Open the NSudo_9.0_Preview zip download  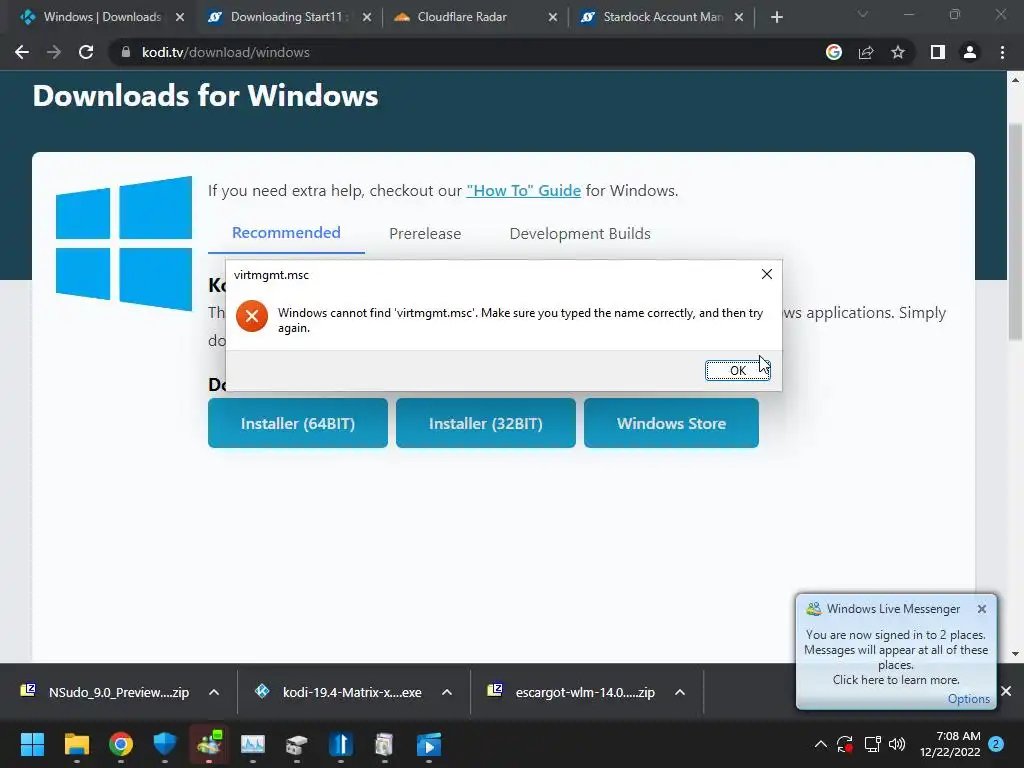(x=105, y=692)
